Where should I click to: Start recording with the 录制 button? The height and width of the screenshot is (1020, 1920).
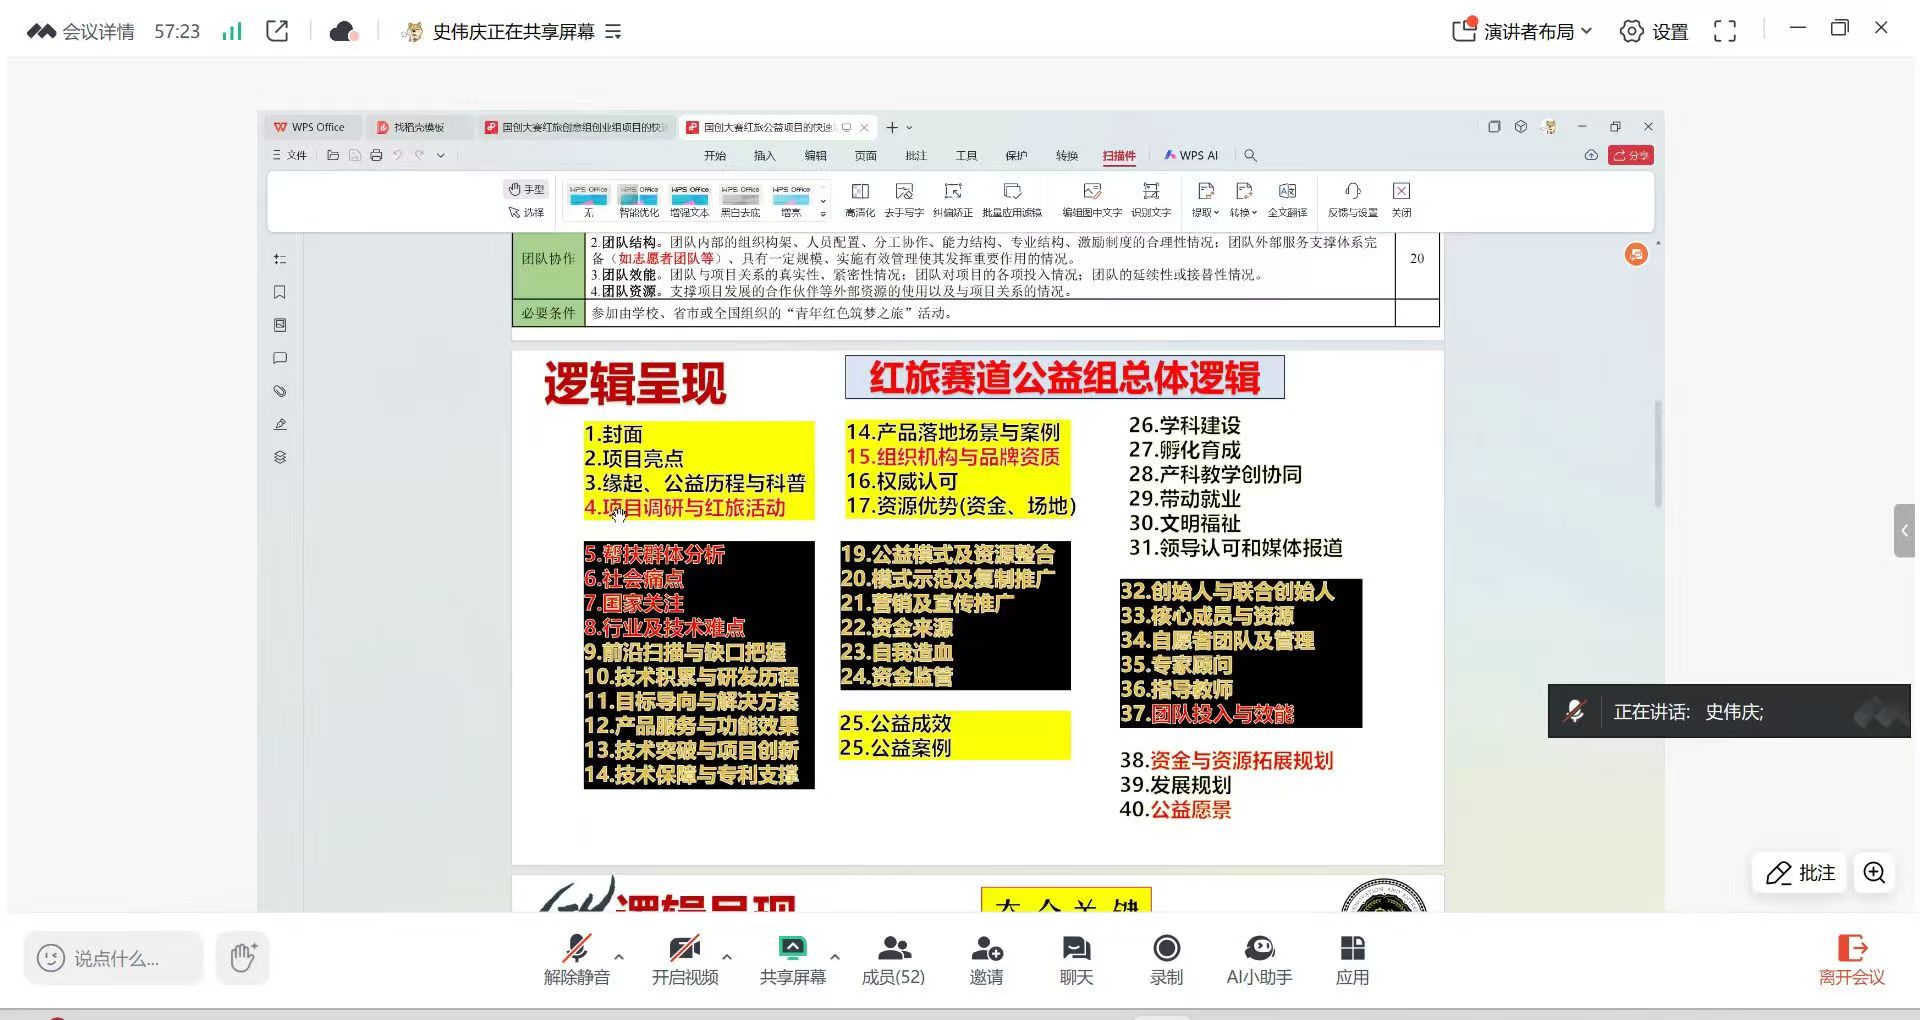(x=1165, y=958)
